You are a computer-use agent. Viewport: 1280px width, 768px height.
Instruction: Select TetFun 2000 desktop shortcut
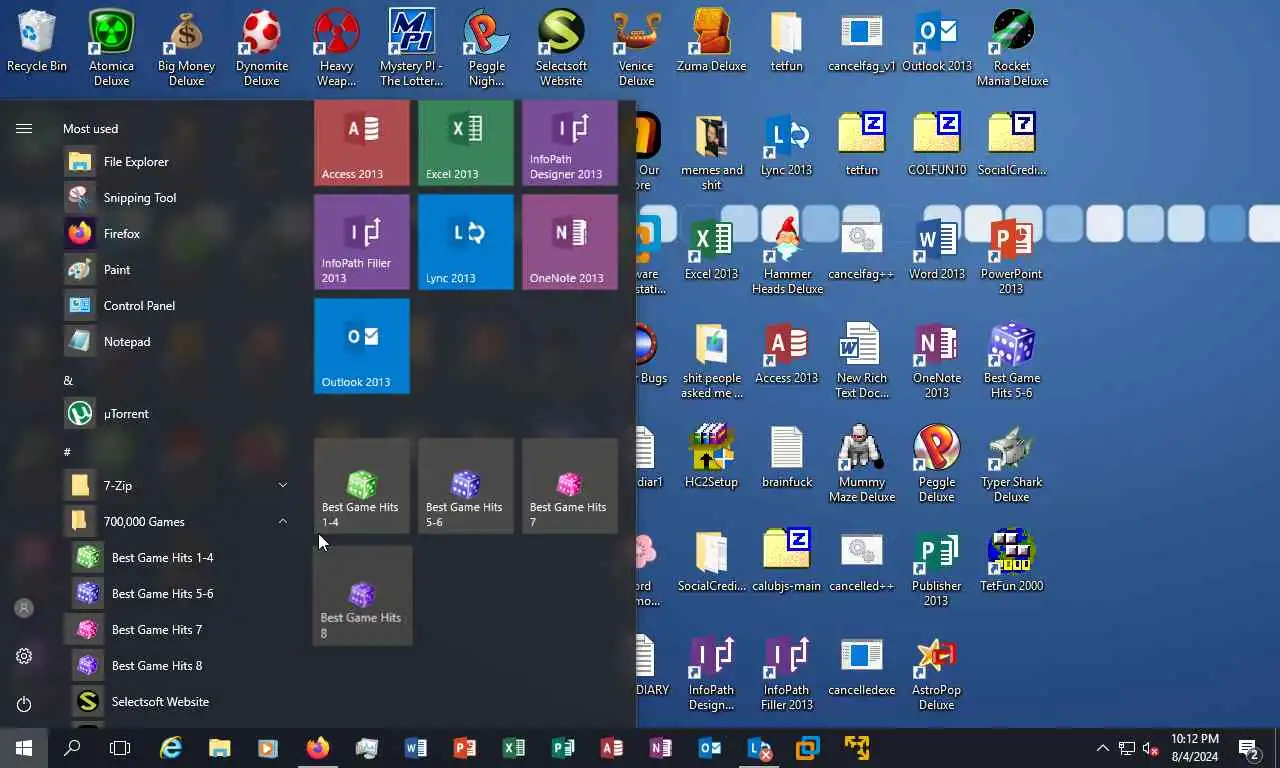tap(1012, 560)
